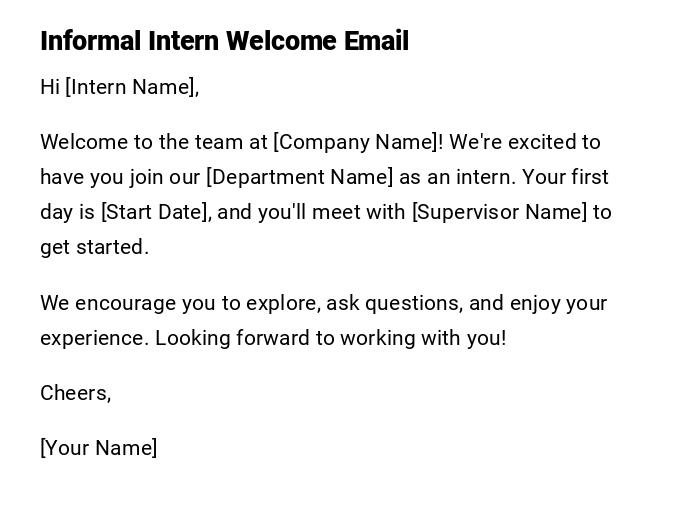This screenshot has width=700, height=510.
Task: Click the "Cheers," sign-off line
Action: click(75, 393)
